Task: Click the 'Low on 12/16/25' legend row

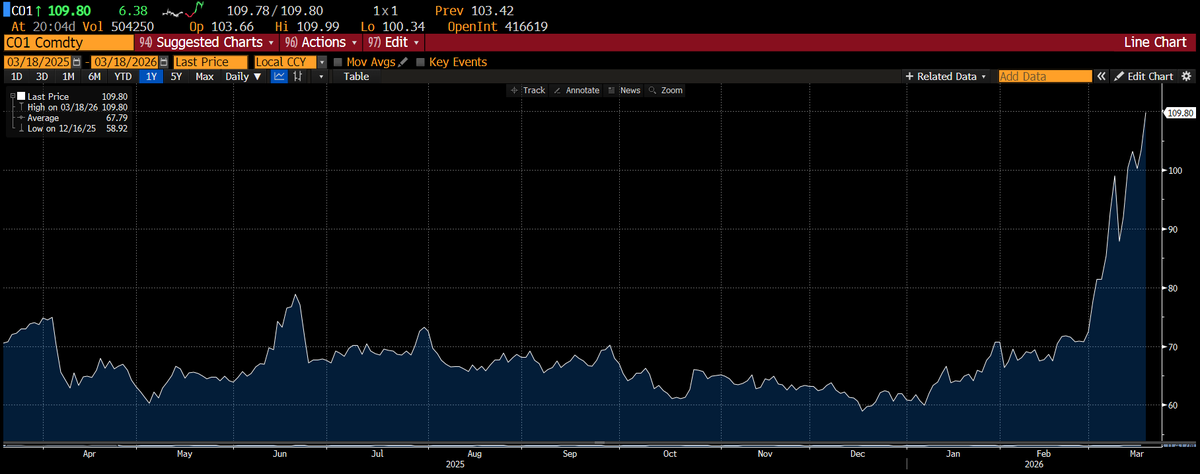Action: (72, 129)
